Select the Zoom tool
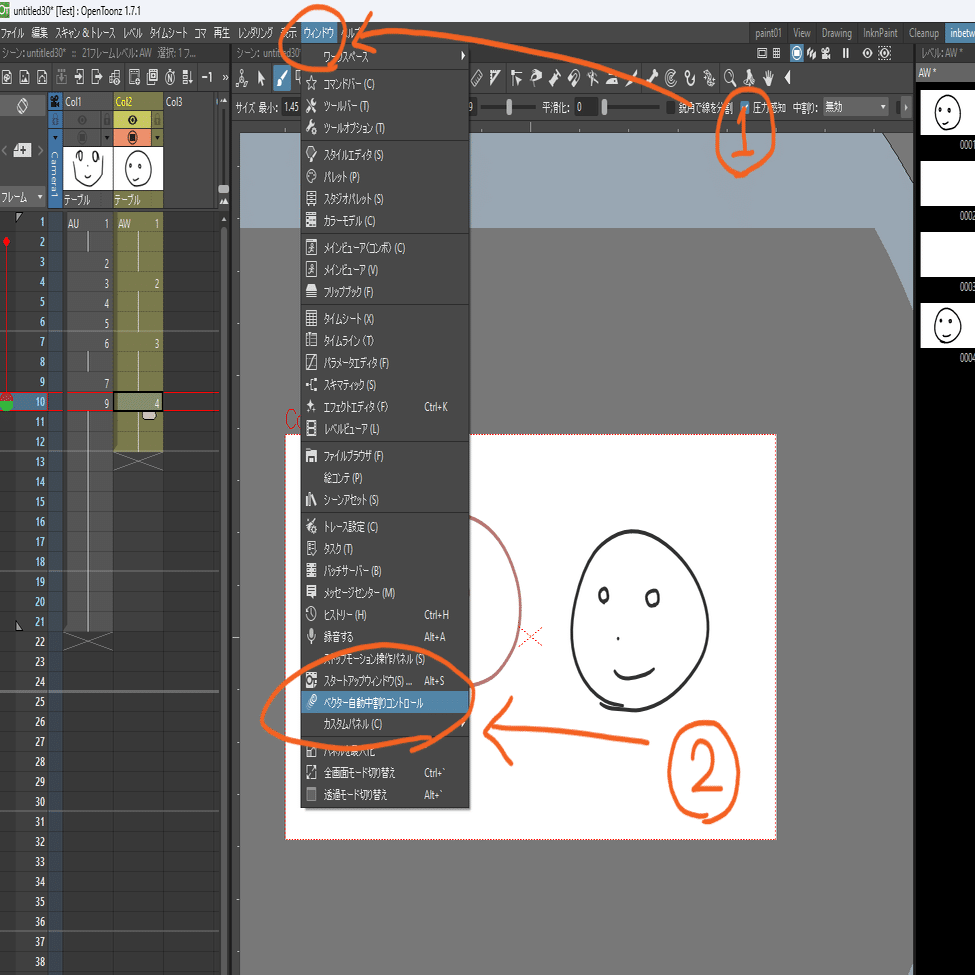975x975 pixels. pyautogui.click(x=729, y=79)
